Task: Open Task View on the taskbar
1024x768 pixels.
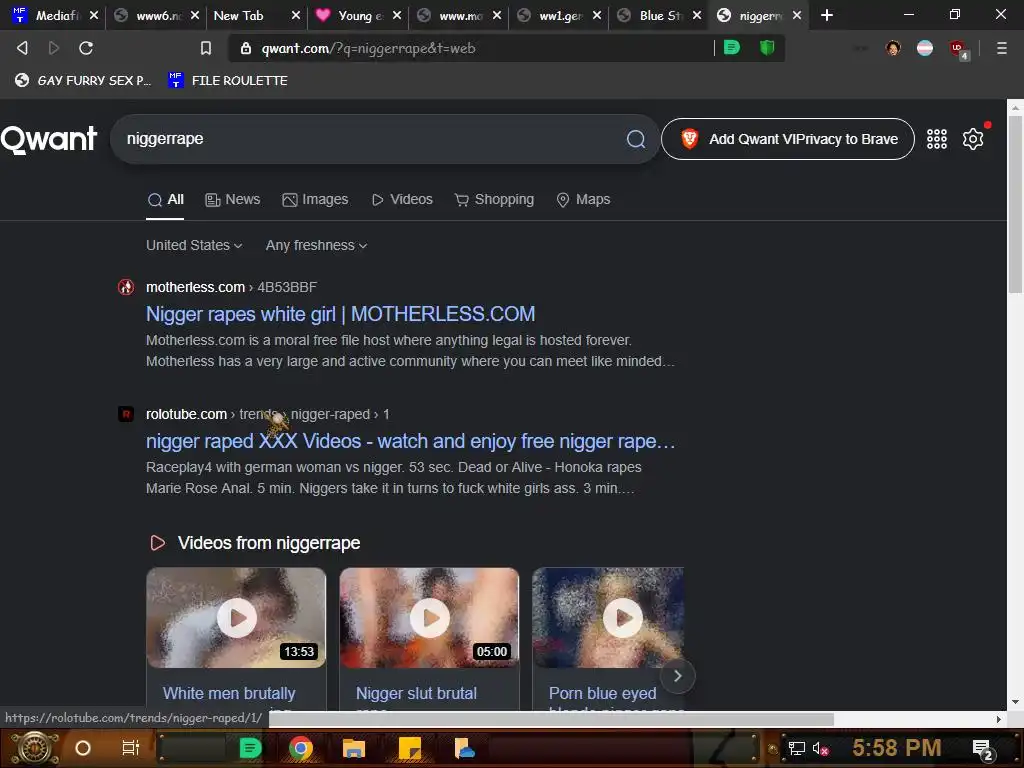Action: click(x=131, y=748)
